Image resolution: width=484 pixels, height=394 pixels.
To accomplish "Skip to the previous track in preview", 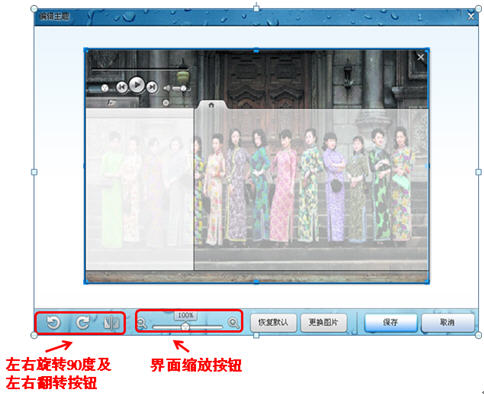I will [x=122, y=87].
